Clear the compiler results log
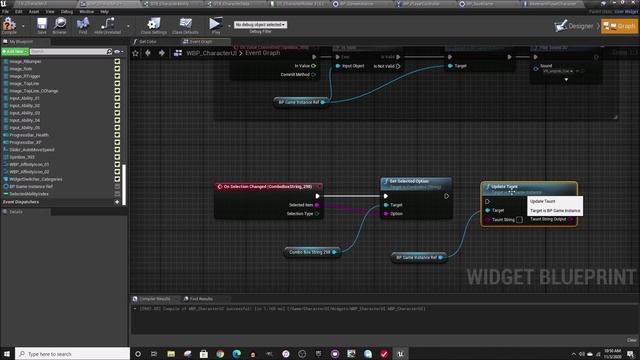Image resolution: width=640 pixels, height=360 pixels. click(631, 340)
